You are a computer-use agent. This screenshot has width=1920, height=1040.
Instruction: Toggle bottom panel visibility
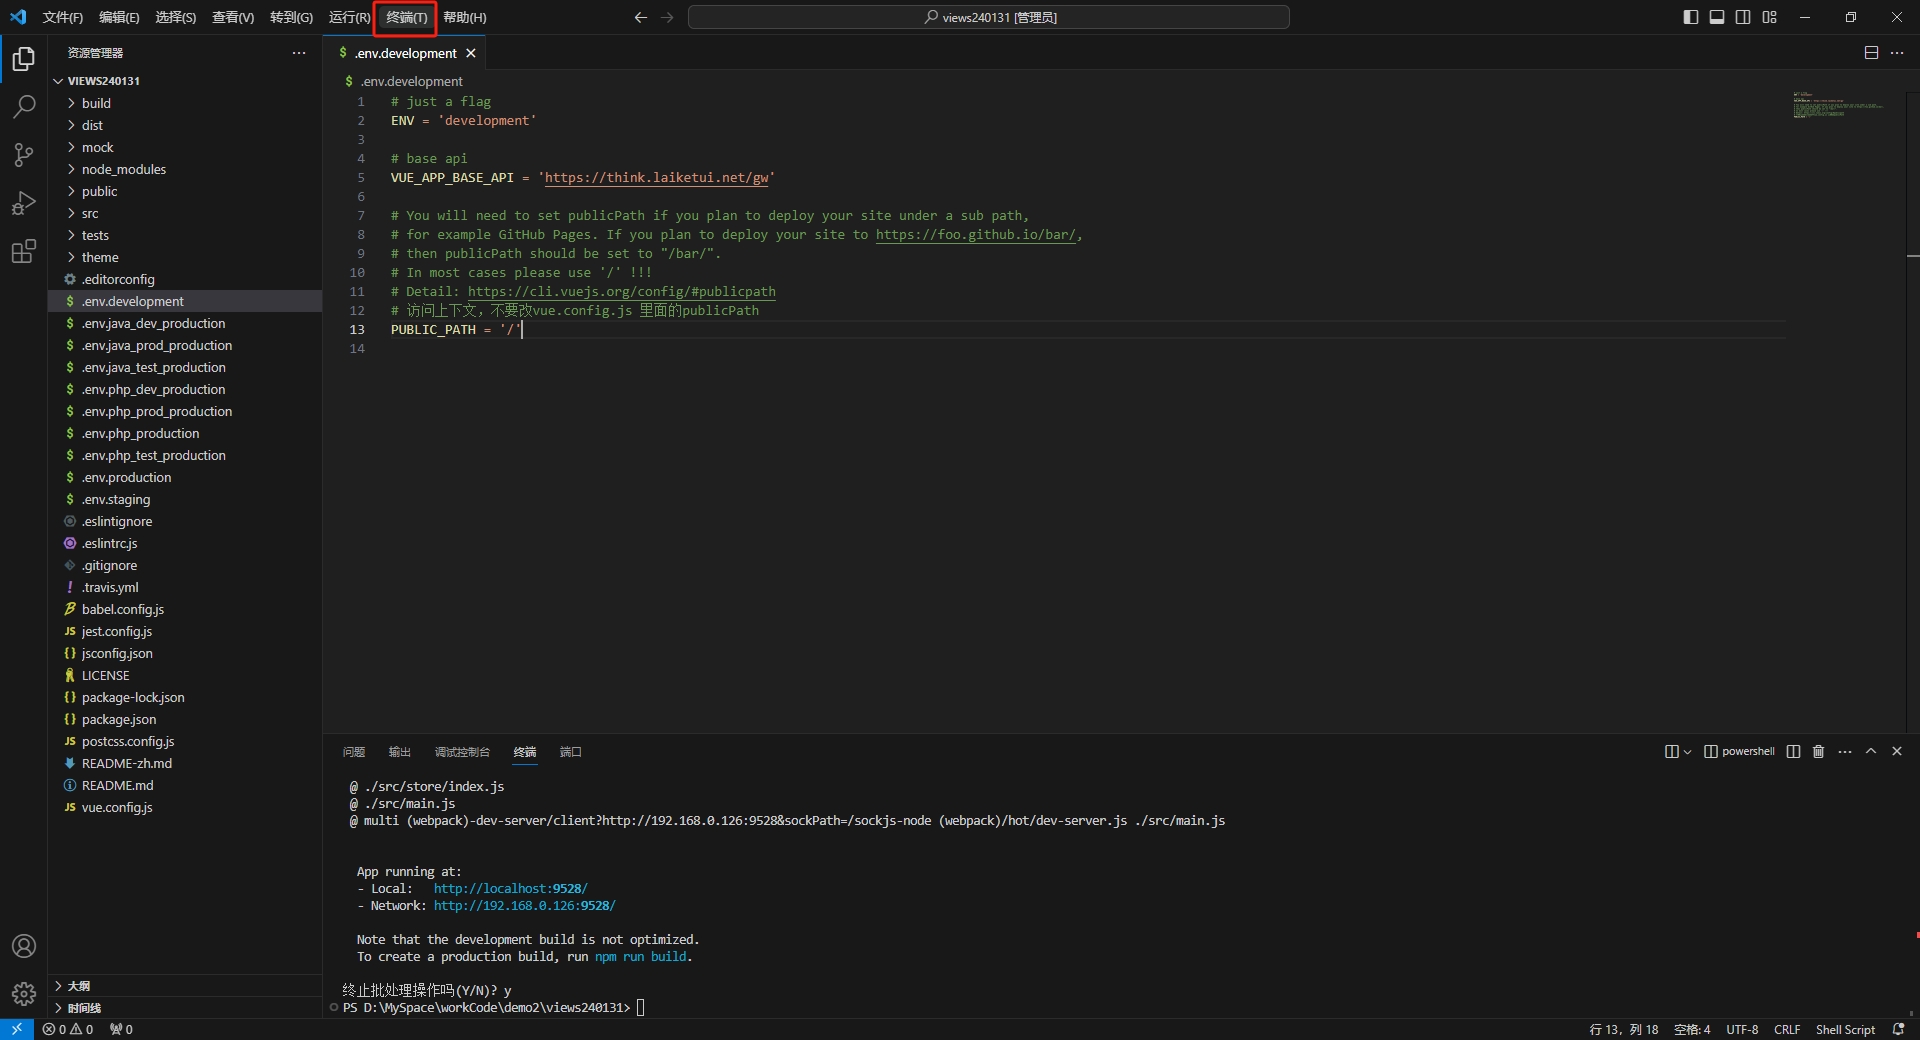tap(1717, 17)
